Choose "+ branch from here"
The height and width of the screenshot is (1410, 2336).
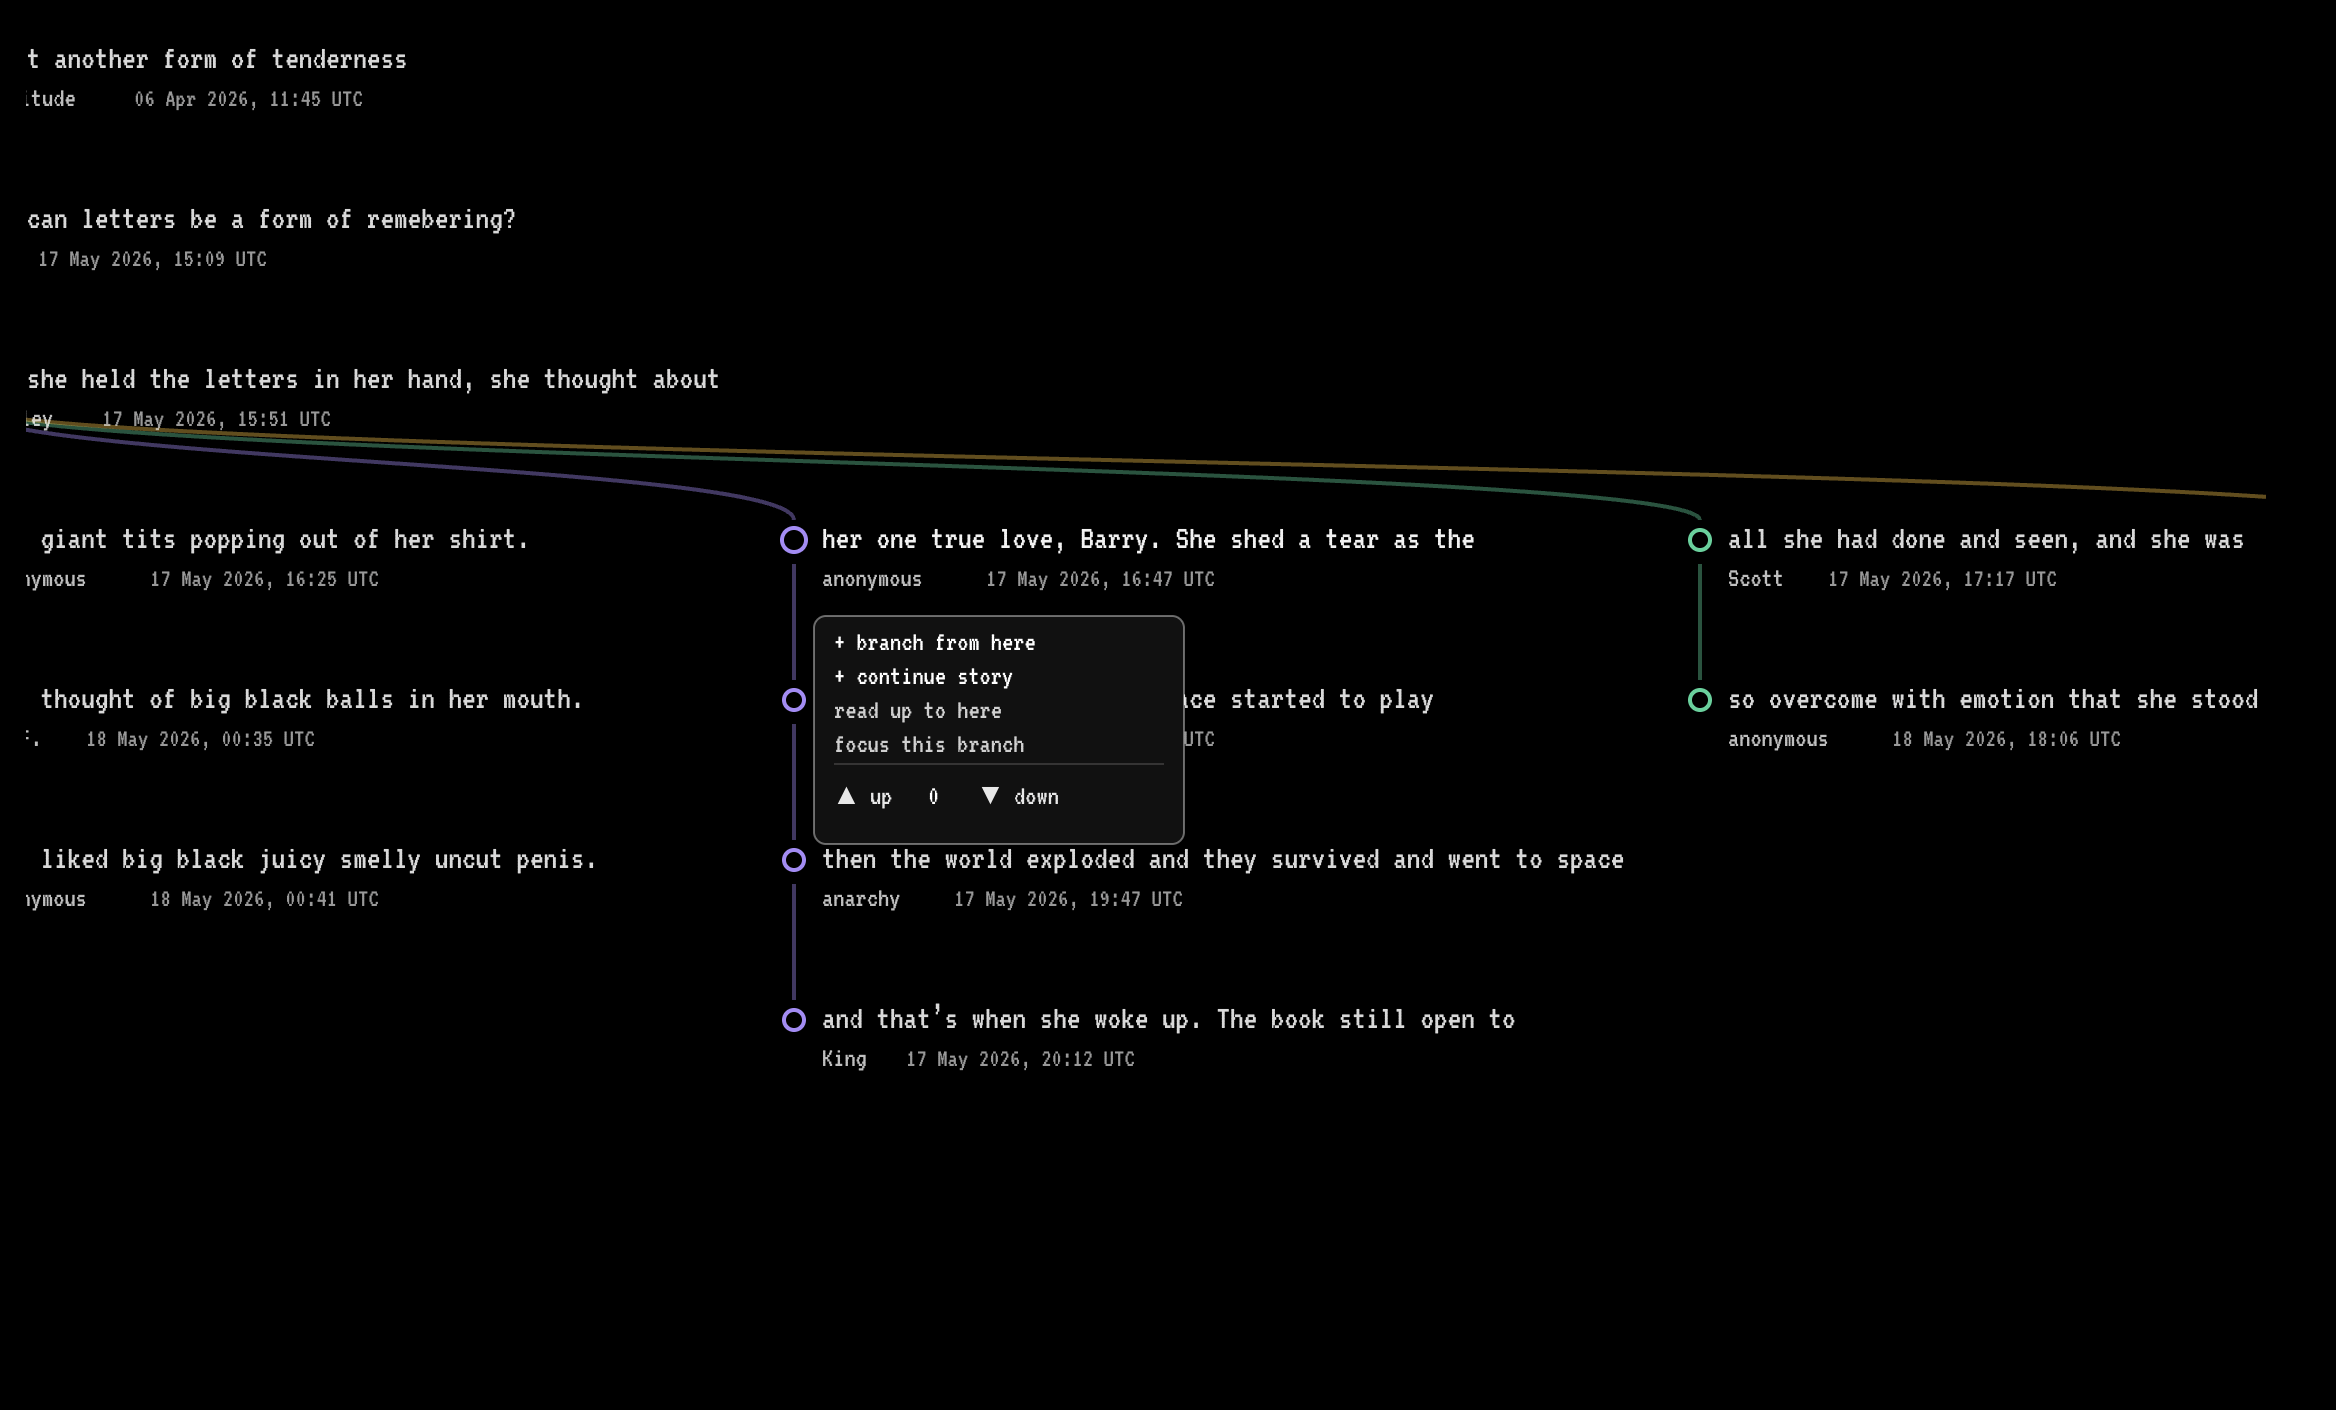935,643
